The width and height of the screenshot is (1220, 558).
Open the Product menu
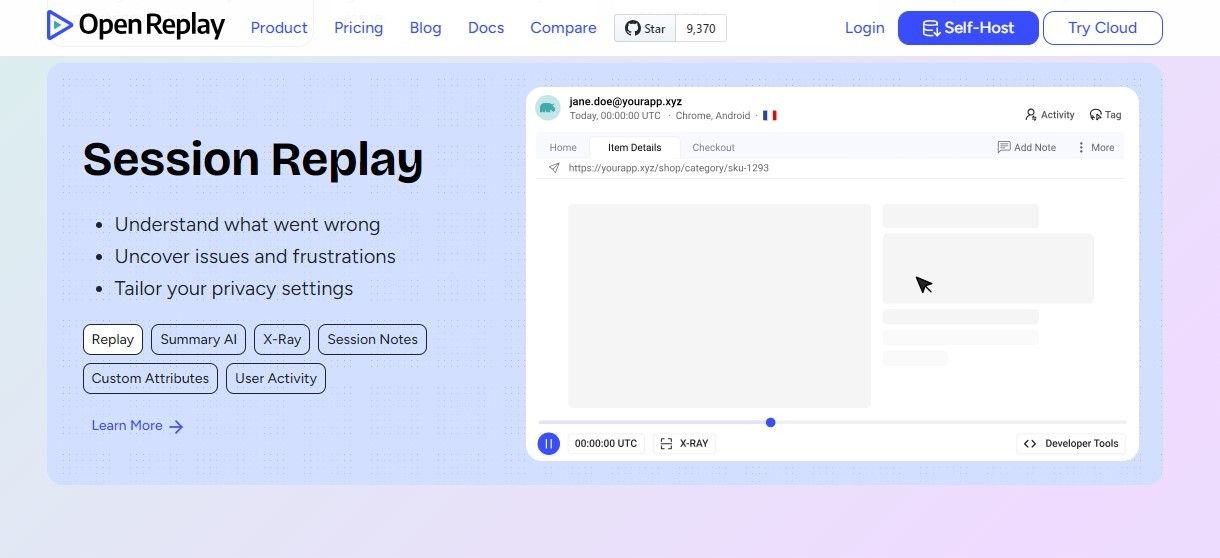pyautogui.click(x=279, y=28)
